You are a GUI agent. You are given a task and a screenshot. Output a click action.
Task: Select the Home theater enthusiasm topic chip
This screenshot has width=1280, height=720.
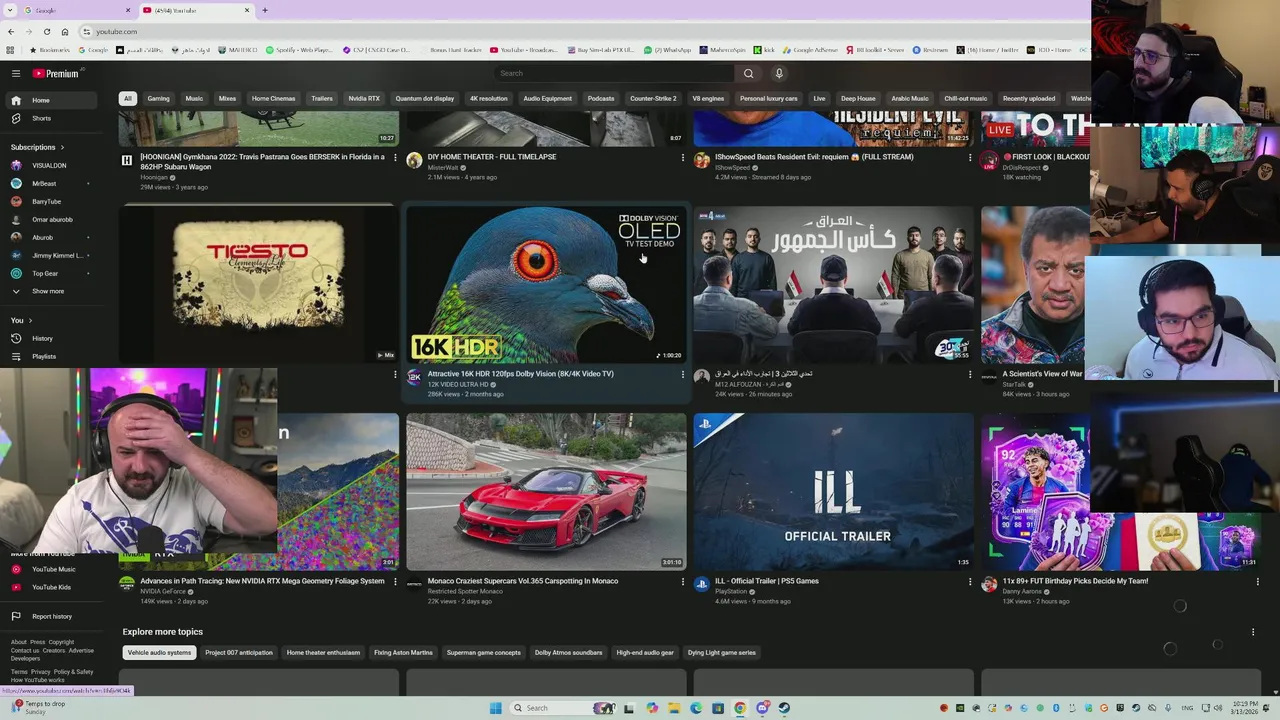tap(323, 652)
